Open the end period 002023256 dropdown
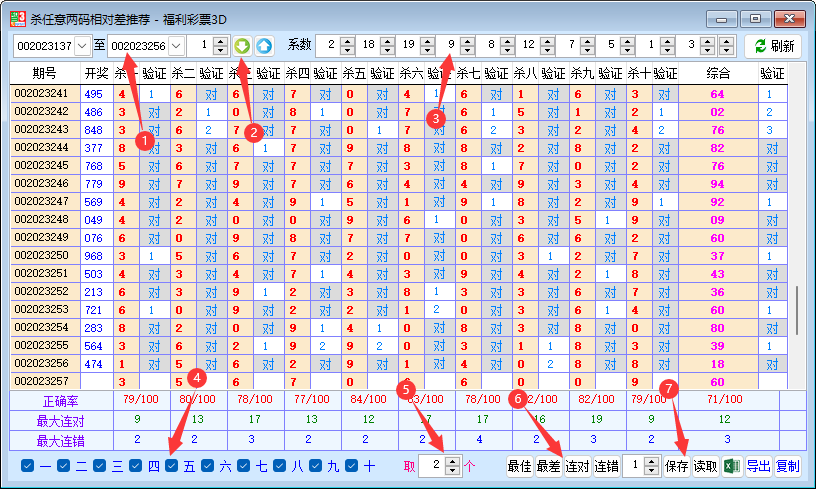Image resolution: width=816 pixels, height=489 pixels. [x=176, y=46]
